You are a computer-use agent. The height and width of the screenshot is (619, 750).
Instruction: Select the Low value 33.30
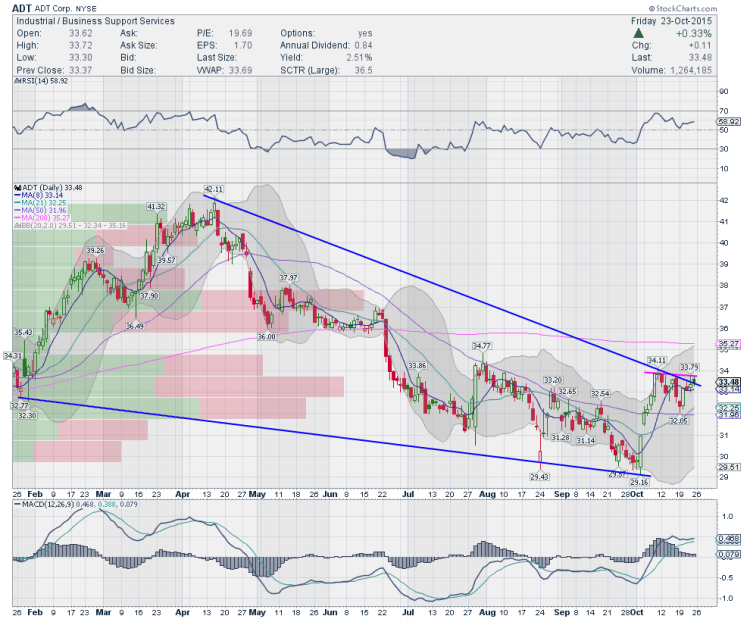click(x=80, y=58)
